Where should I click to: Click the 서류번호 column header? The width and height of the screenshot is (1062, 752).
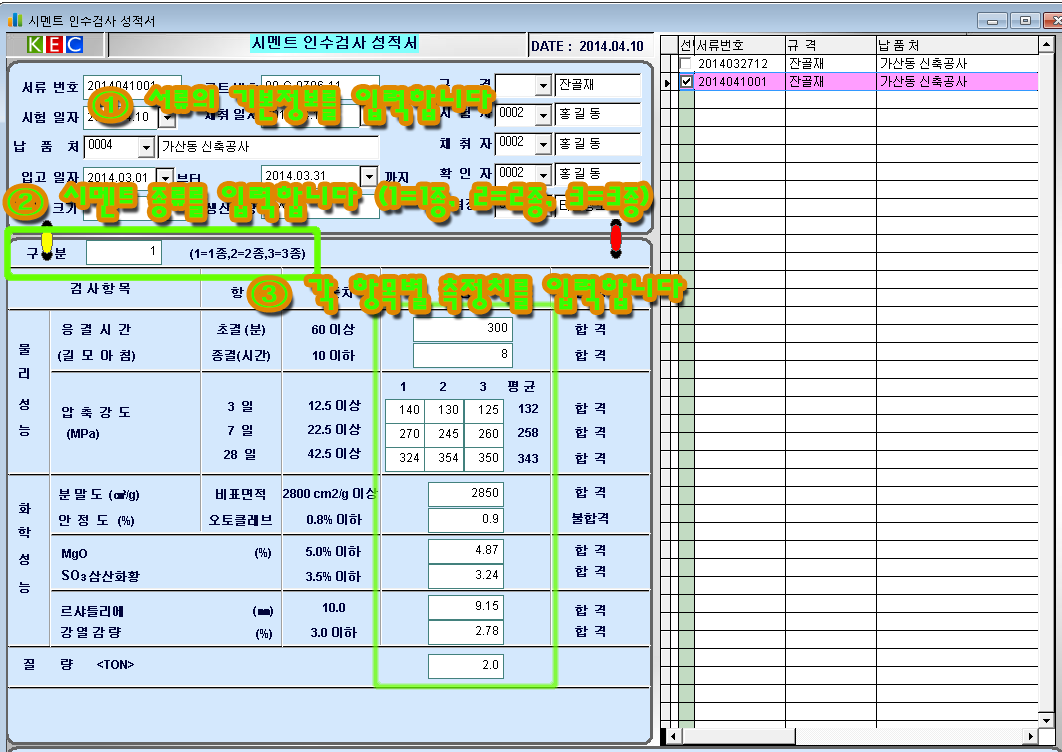[x=739, y=45]
